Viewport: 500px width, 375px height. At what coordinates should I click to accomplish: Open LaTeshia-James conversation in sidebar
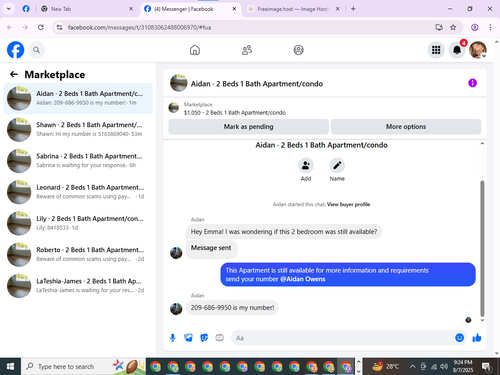78,286
